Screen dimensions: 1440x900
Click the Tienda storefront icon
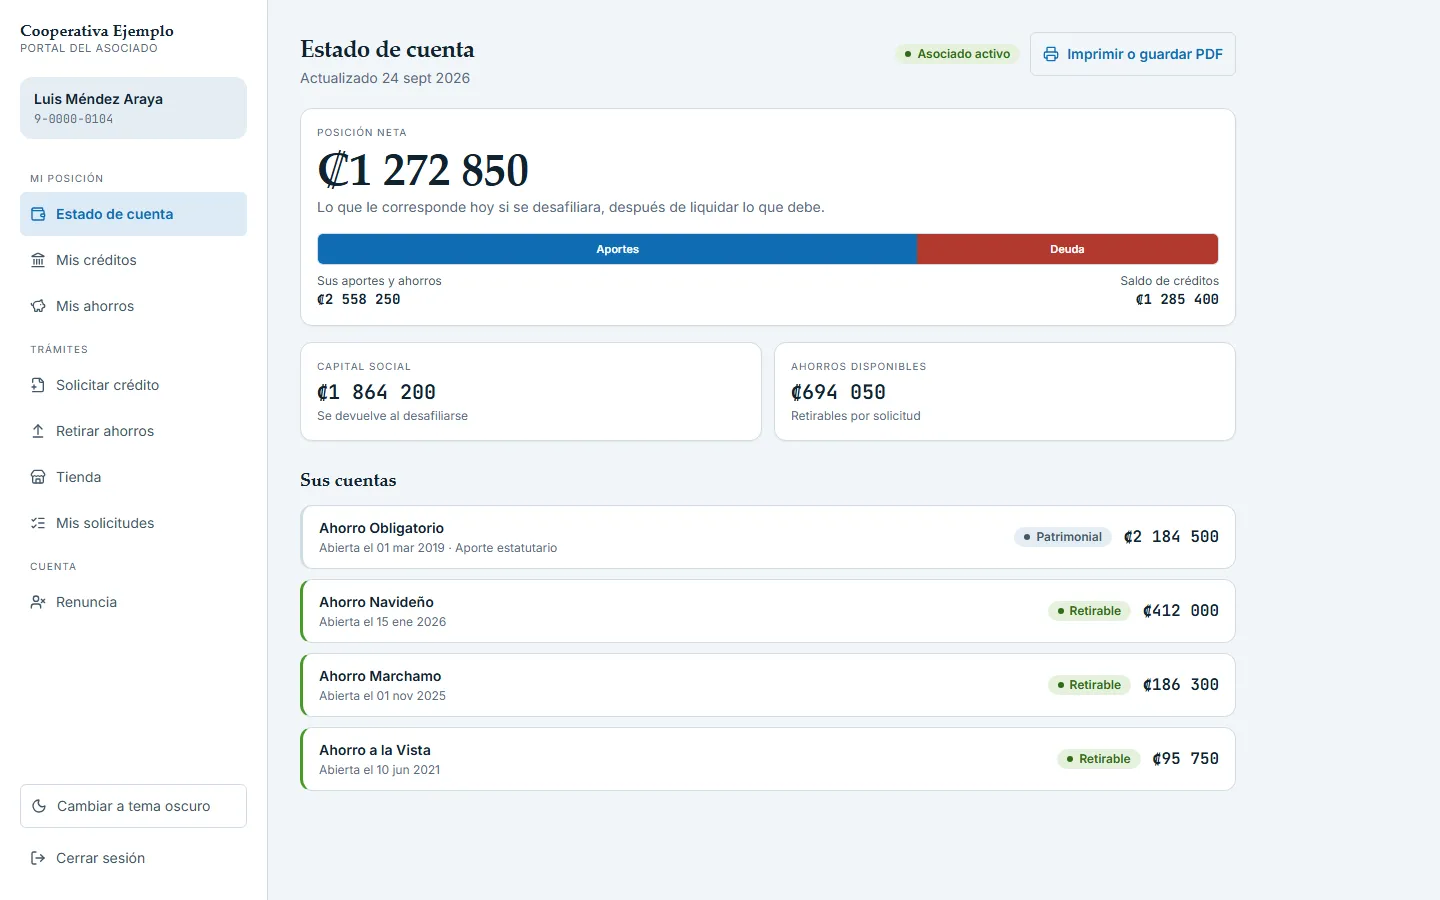pos(38,477)
